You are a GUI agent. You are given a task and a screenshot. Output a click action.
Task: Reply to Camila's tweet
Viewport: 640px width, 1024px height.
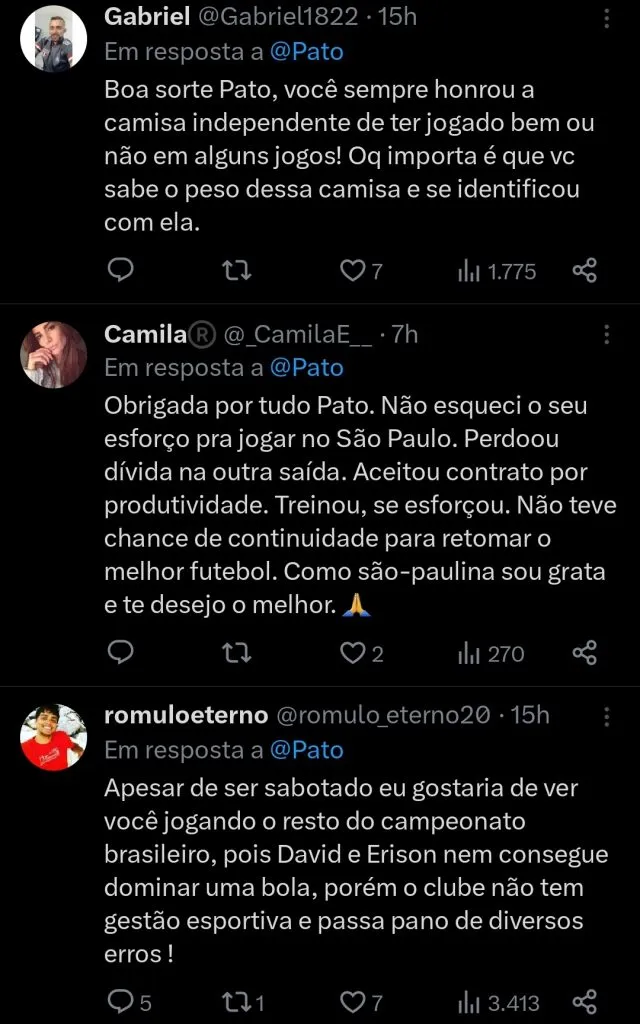click(x=120, y=653)
